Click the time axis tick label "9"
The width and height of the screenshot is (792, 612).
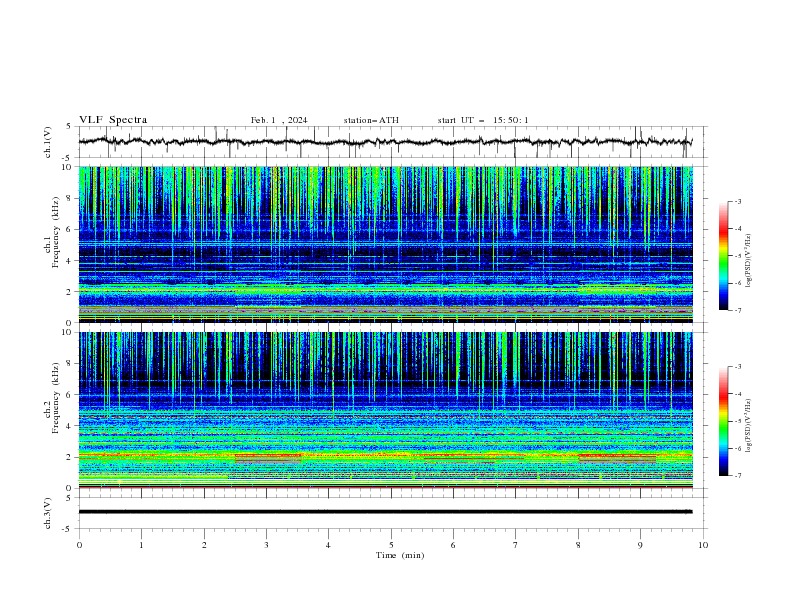(640, 545)
